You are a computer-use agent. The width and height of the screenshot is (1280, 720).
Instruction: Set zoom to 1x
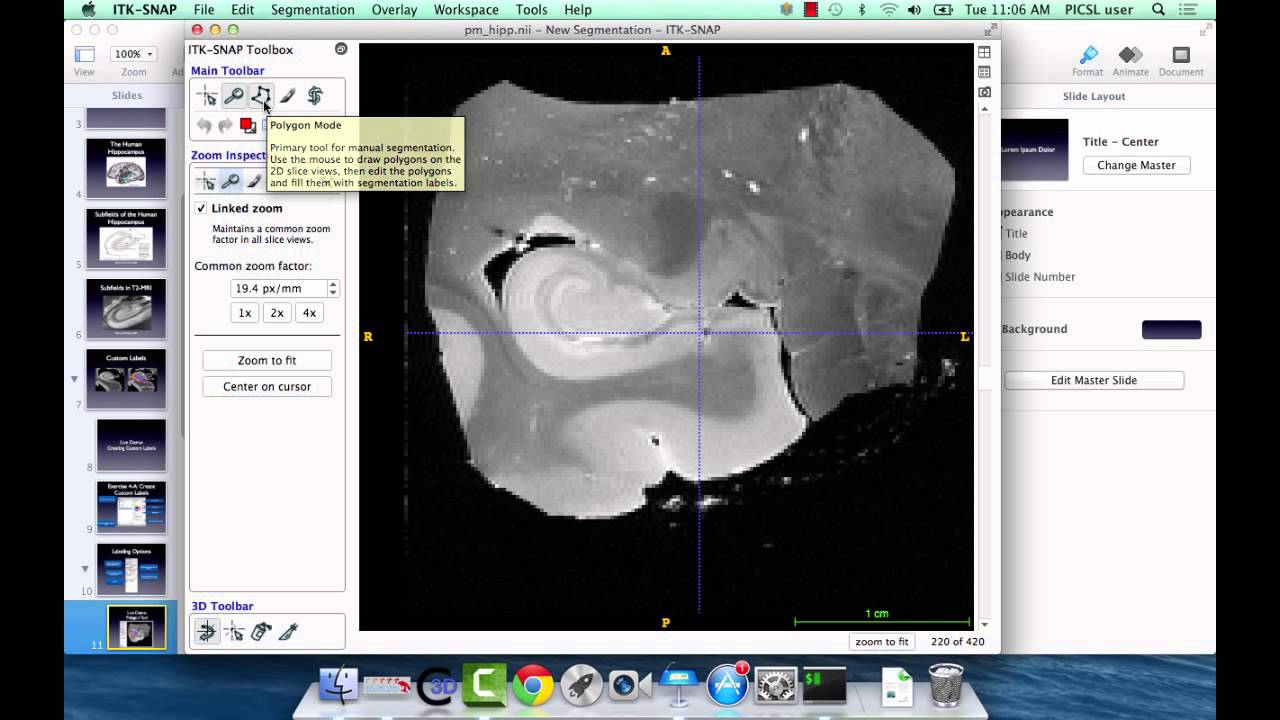coord(244,313)
